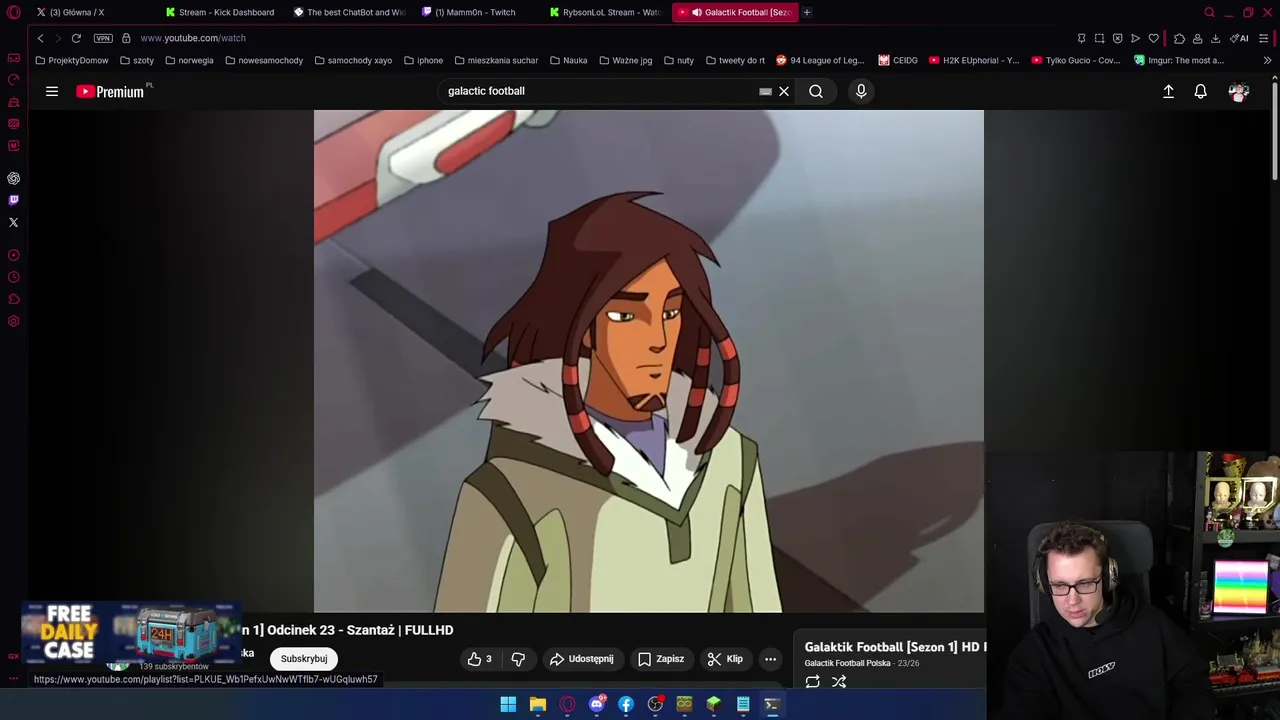The image size is (1280, 720).
Task: Create a Klip from video
Action: tap(726, 659)
